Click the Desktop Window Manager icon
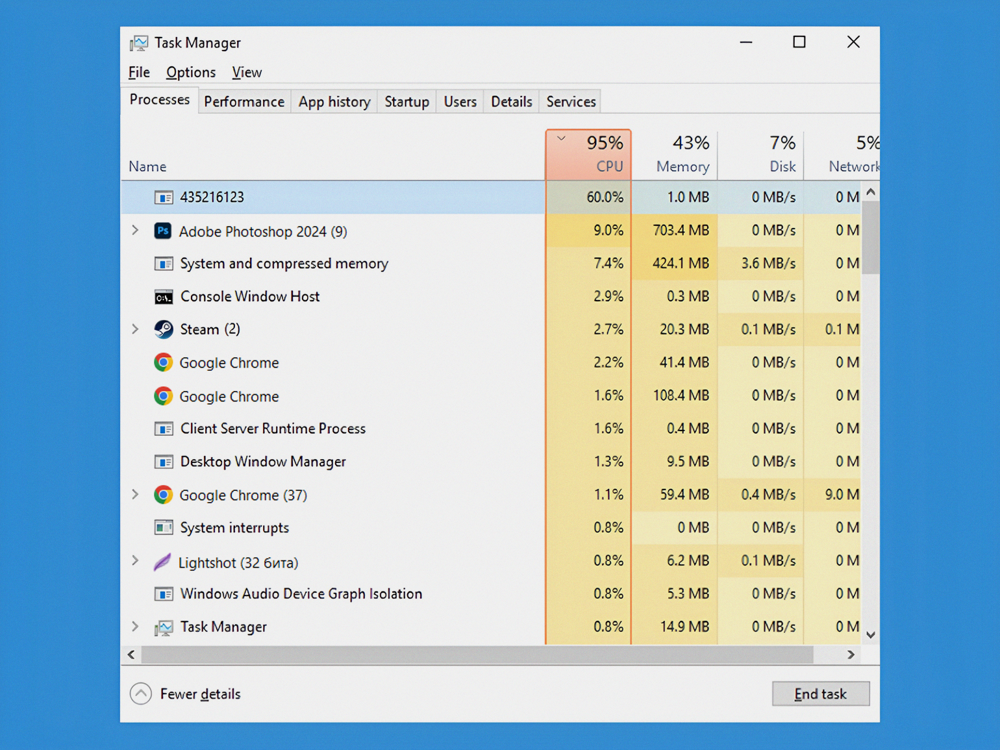Image resolution: width=1000 pixels, height=750 pixels. [x=163, y=462]
